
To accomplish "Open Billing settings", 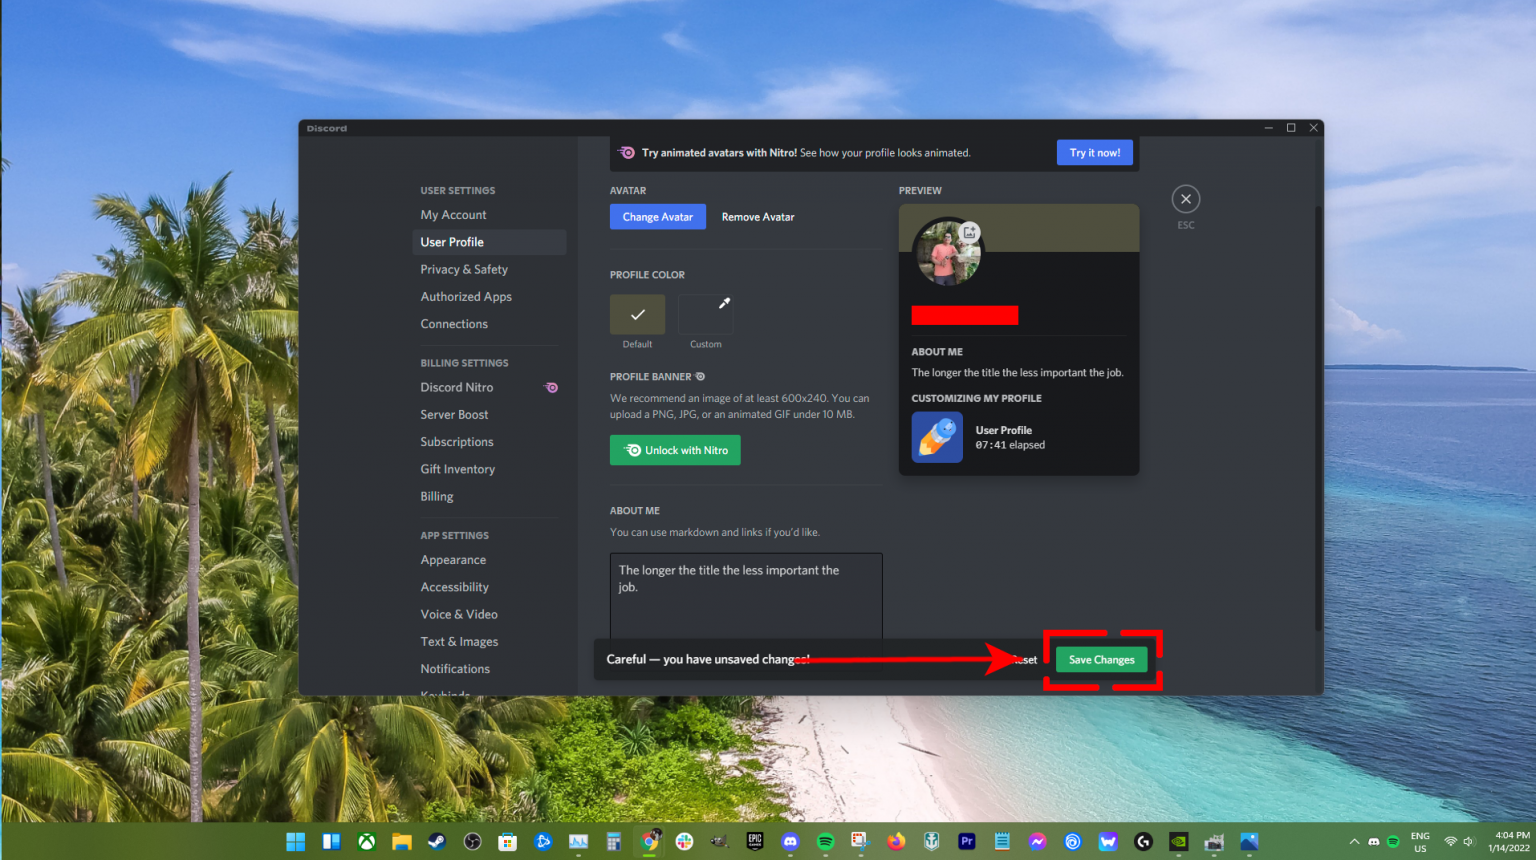I will (489, 497).
